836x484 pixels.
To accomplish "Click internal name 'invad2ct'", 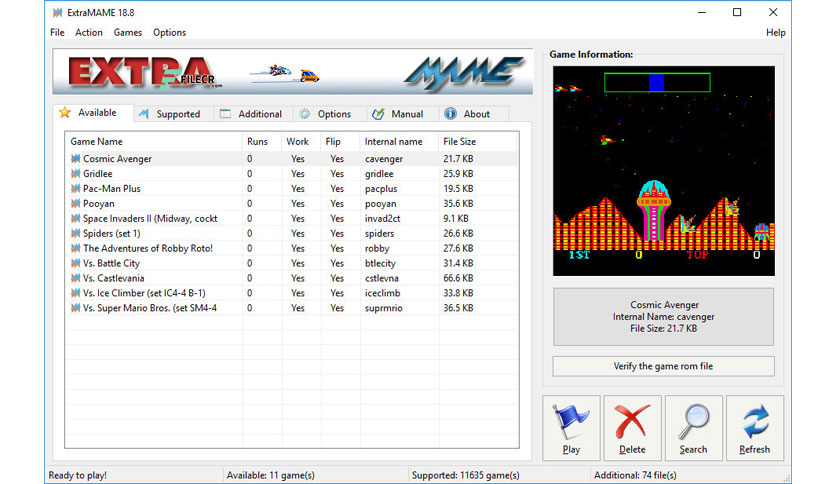I will (382, 219).
